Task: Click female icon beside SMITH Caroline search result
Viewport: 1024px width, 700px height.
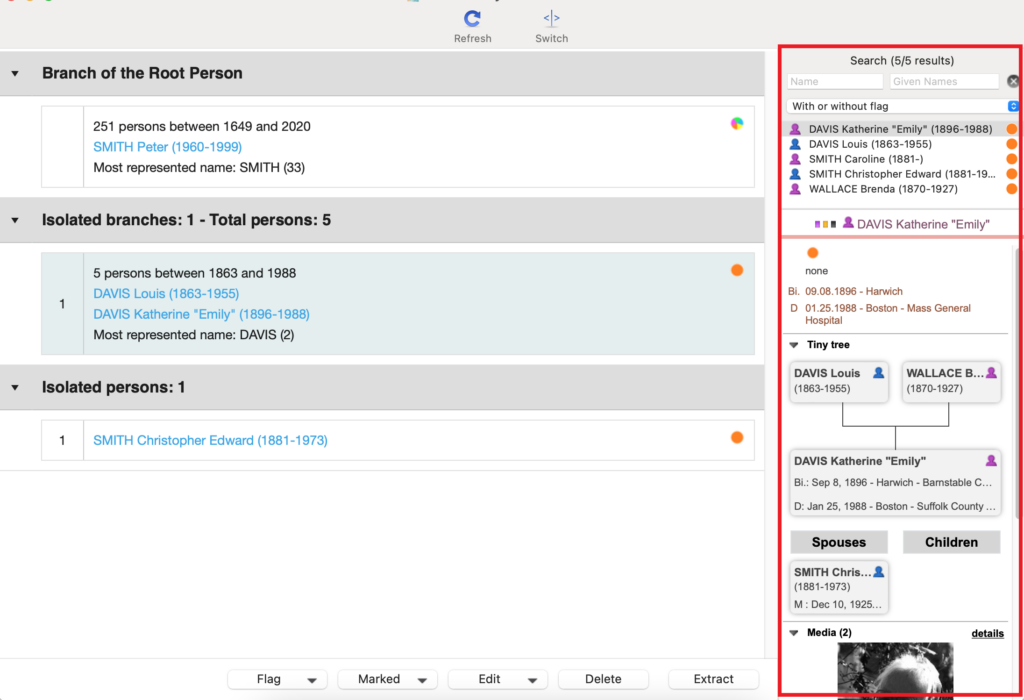Action: point(795,159)
